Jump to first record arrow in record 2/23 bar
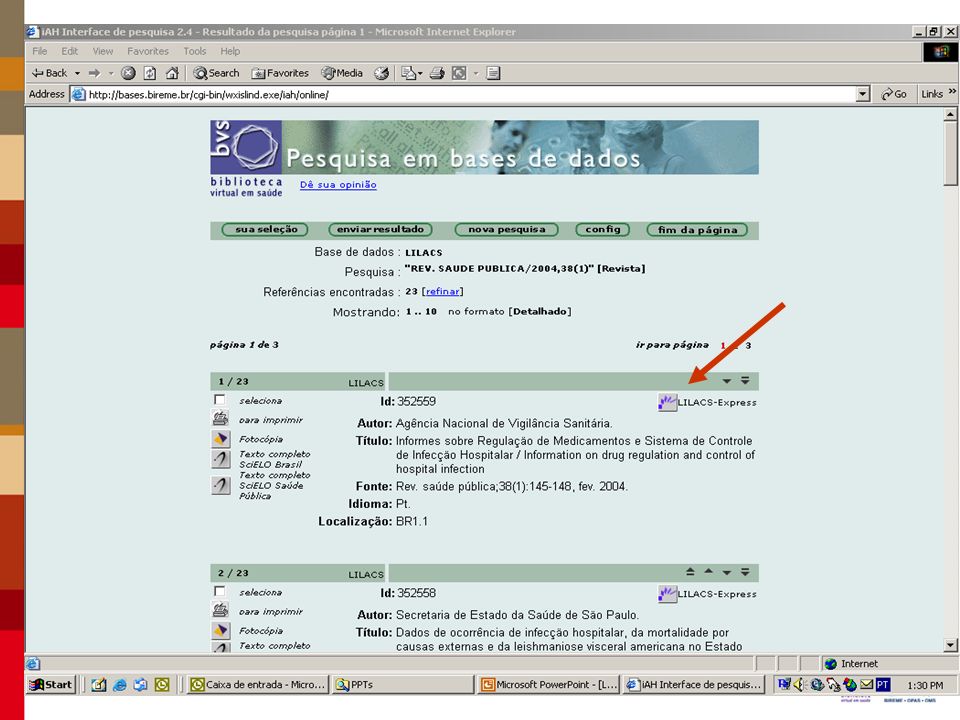The height and width of the screenshot is (720, 960). (690, 572)
